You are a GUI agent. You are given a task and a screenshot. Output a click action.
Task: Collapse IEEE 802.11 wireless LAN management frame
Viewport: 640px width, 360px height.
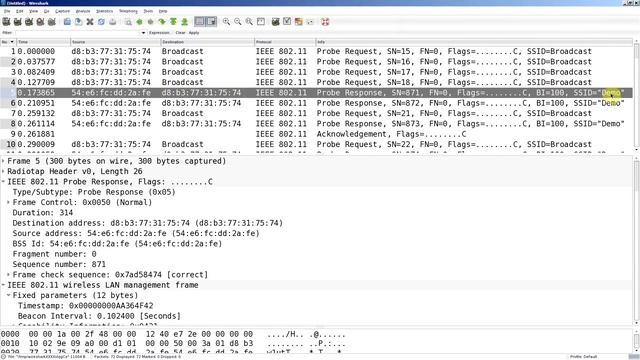[x=3, y=285]
